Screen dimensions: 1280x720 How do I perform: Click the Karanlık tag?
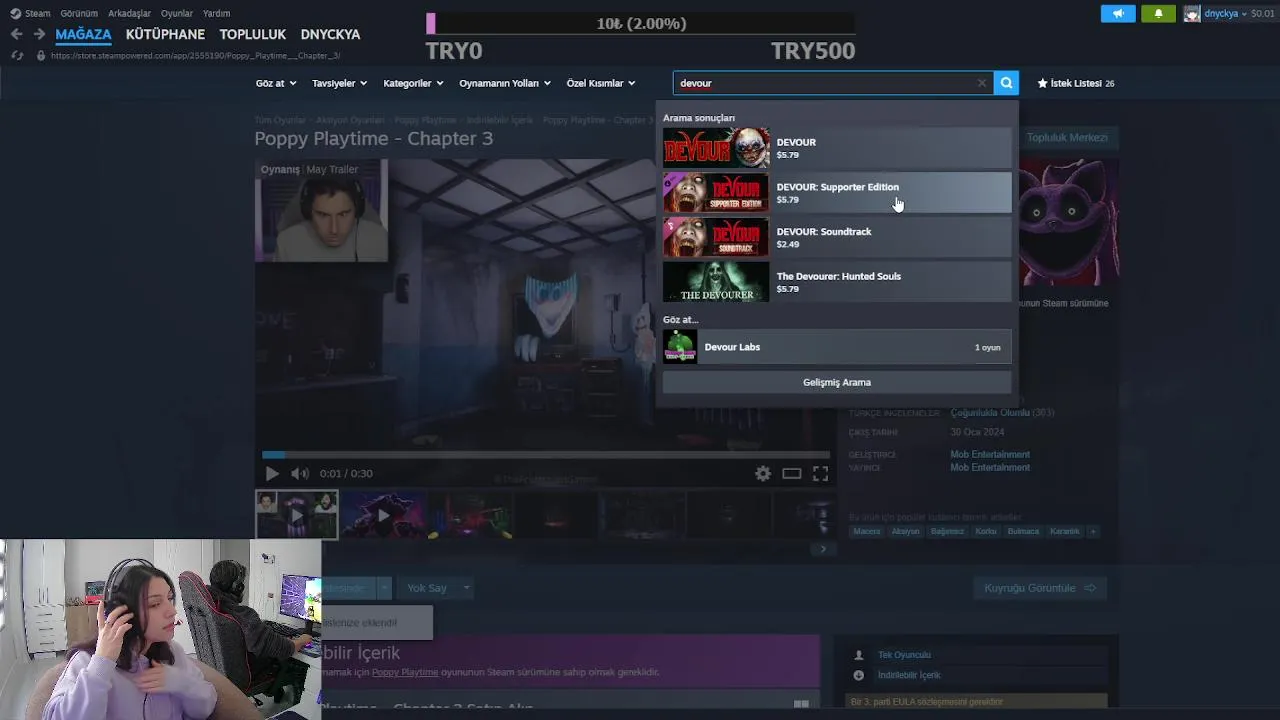pos(1065,531)
